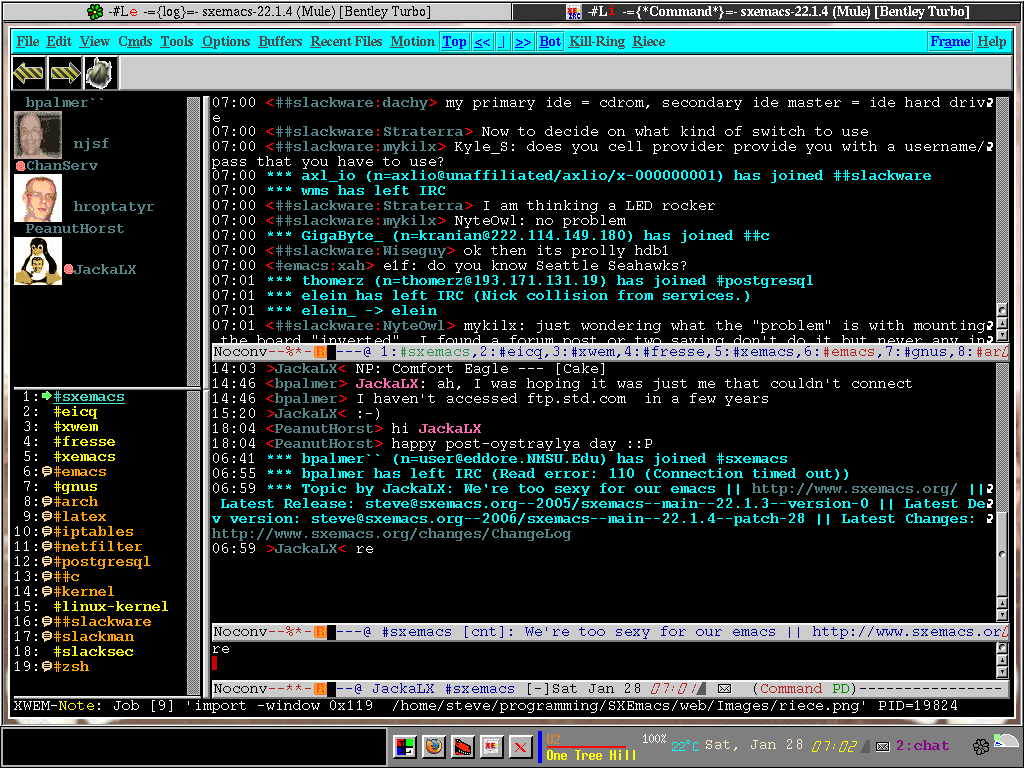
Task: Click the << page-back button
Action: coord(483,42)
